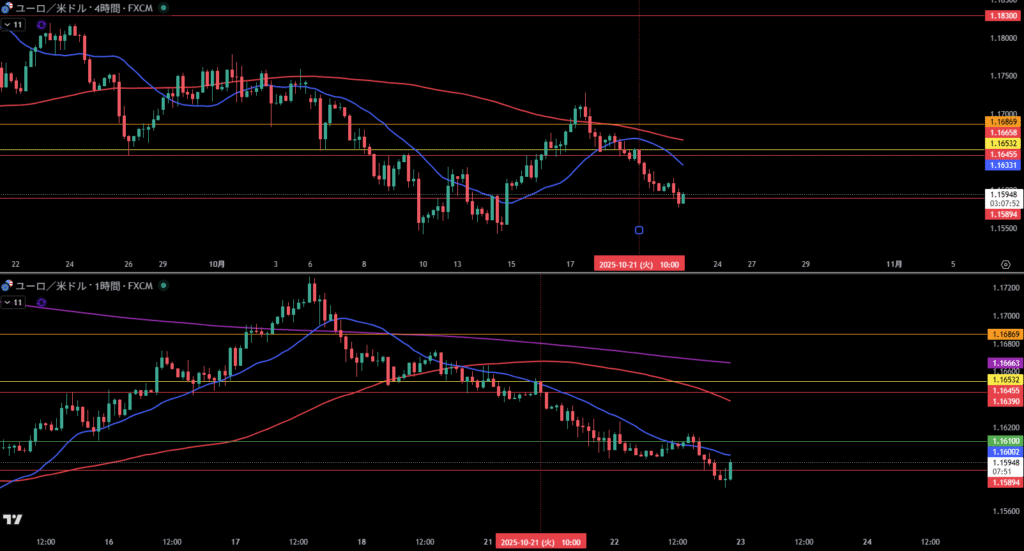Viewport: 1024px width, 551px height.
Task: Click the purple indicator icon on the 1-hour chart
Action: click(40, 301)
